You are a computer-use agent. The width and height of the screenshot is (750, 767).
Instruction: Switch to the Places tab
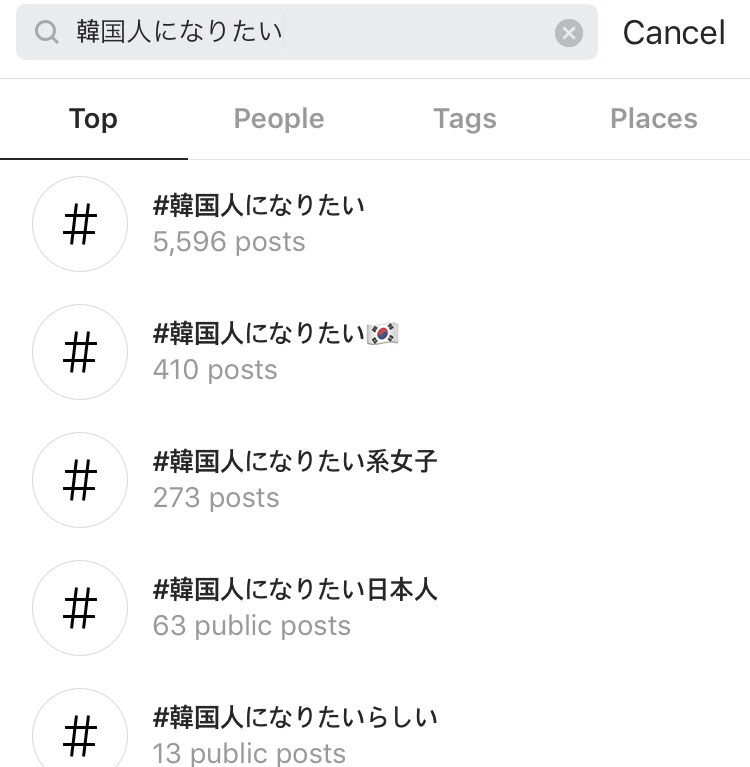point(654,119)
